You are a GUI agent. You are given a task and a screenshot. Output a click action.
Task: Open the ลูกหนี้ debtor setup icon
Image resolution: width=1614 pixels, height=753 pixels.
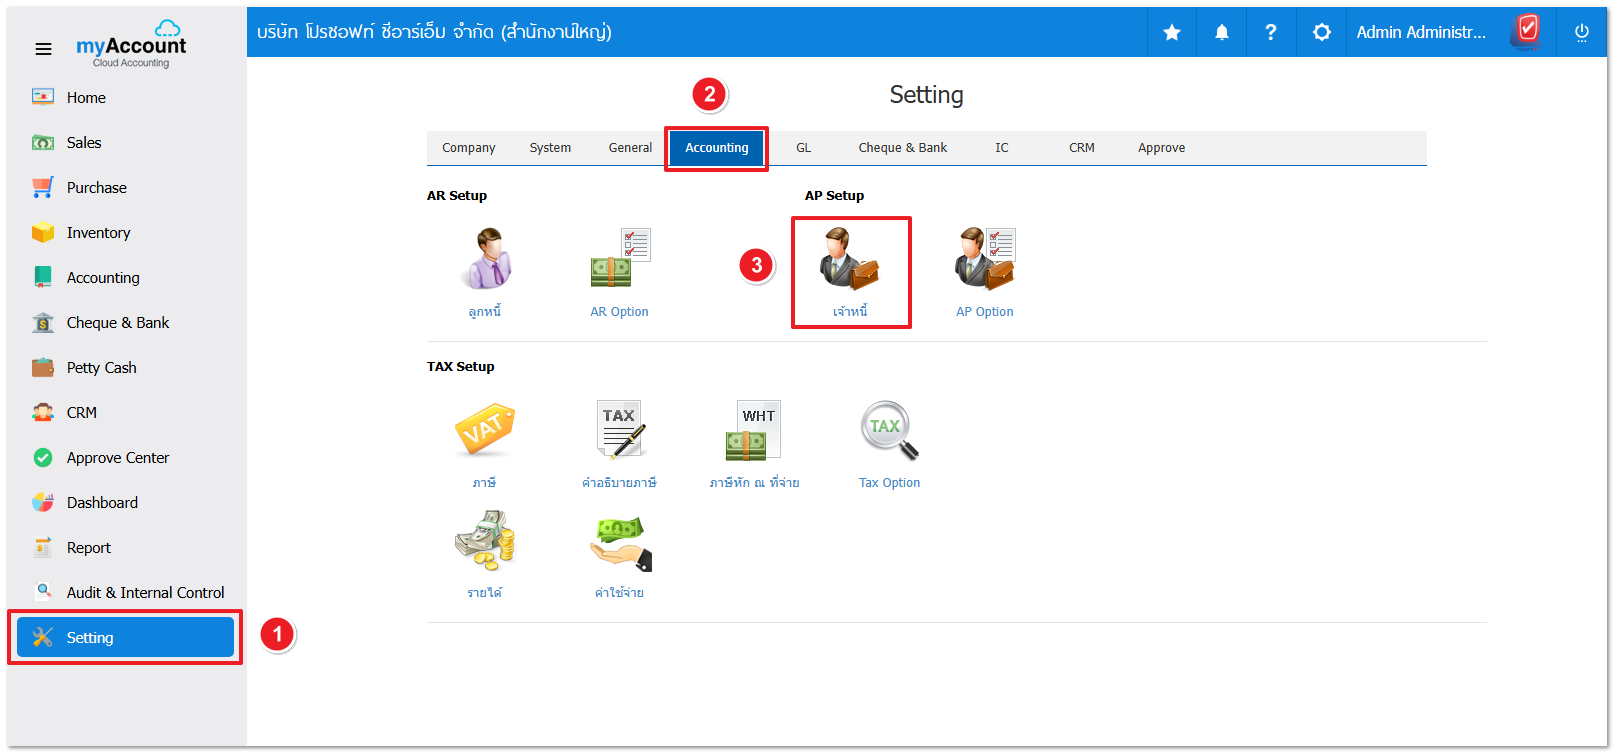[485, 259]
